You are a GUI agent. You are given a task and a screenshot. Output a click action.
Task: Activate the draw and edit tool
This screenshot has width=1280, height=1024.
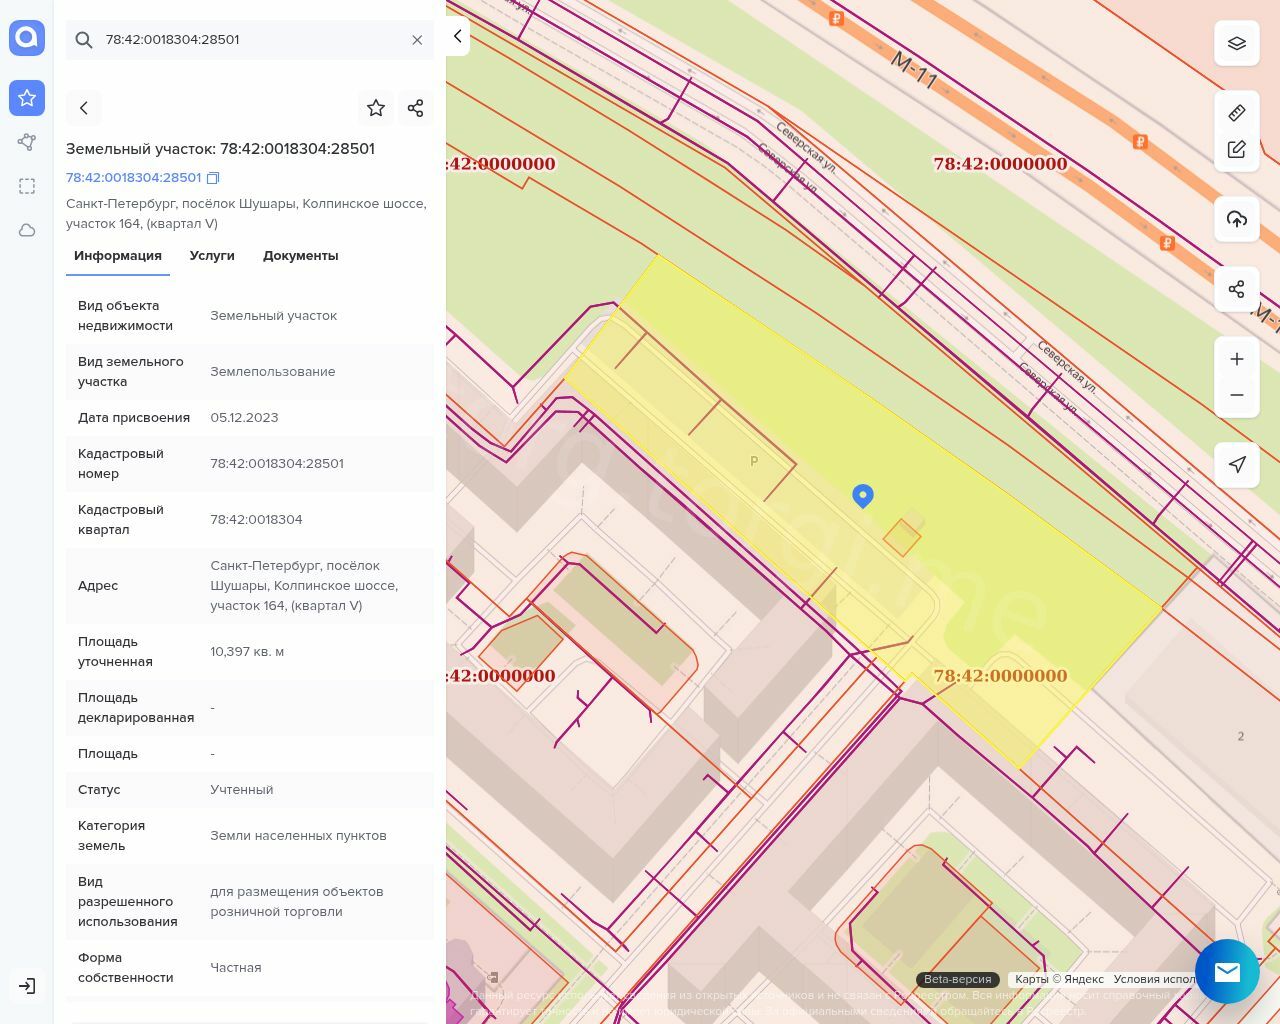[x=1237, y=150]
